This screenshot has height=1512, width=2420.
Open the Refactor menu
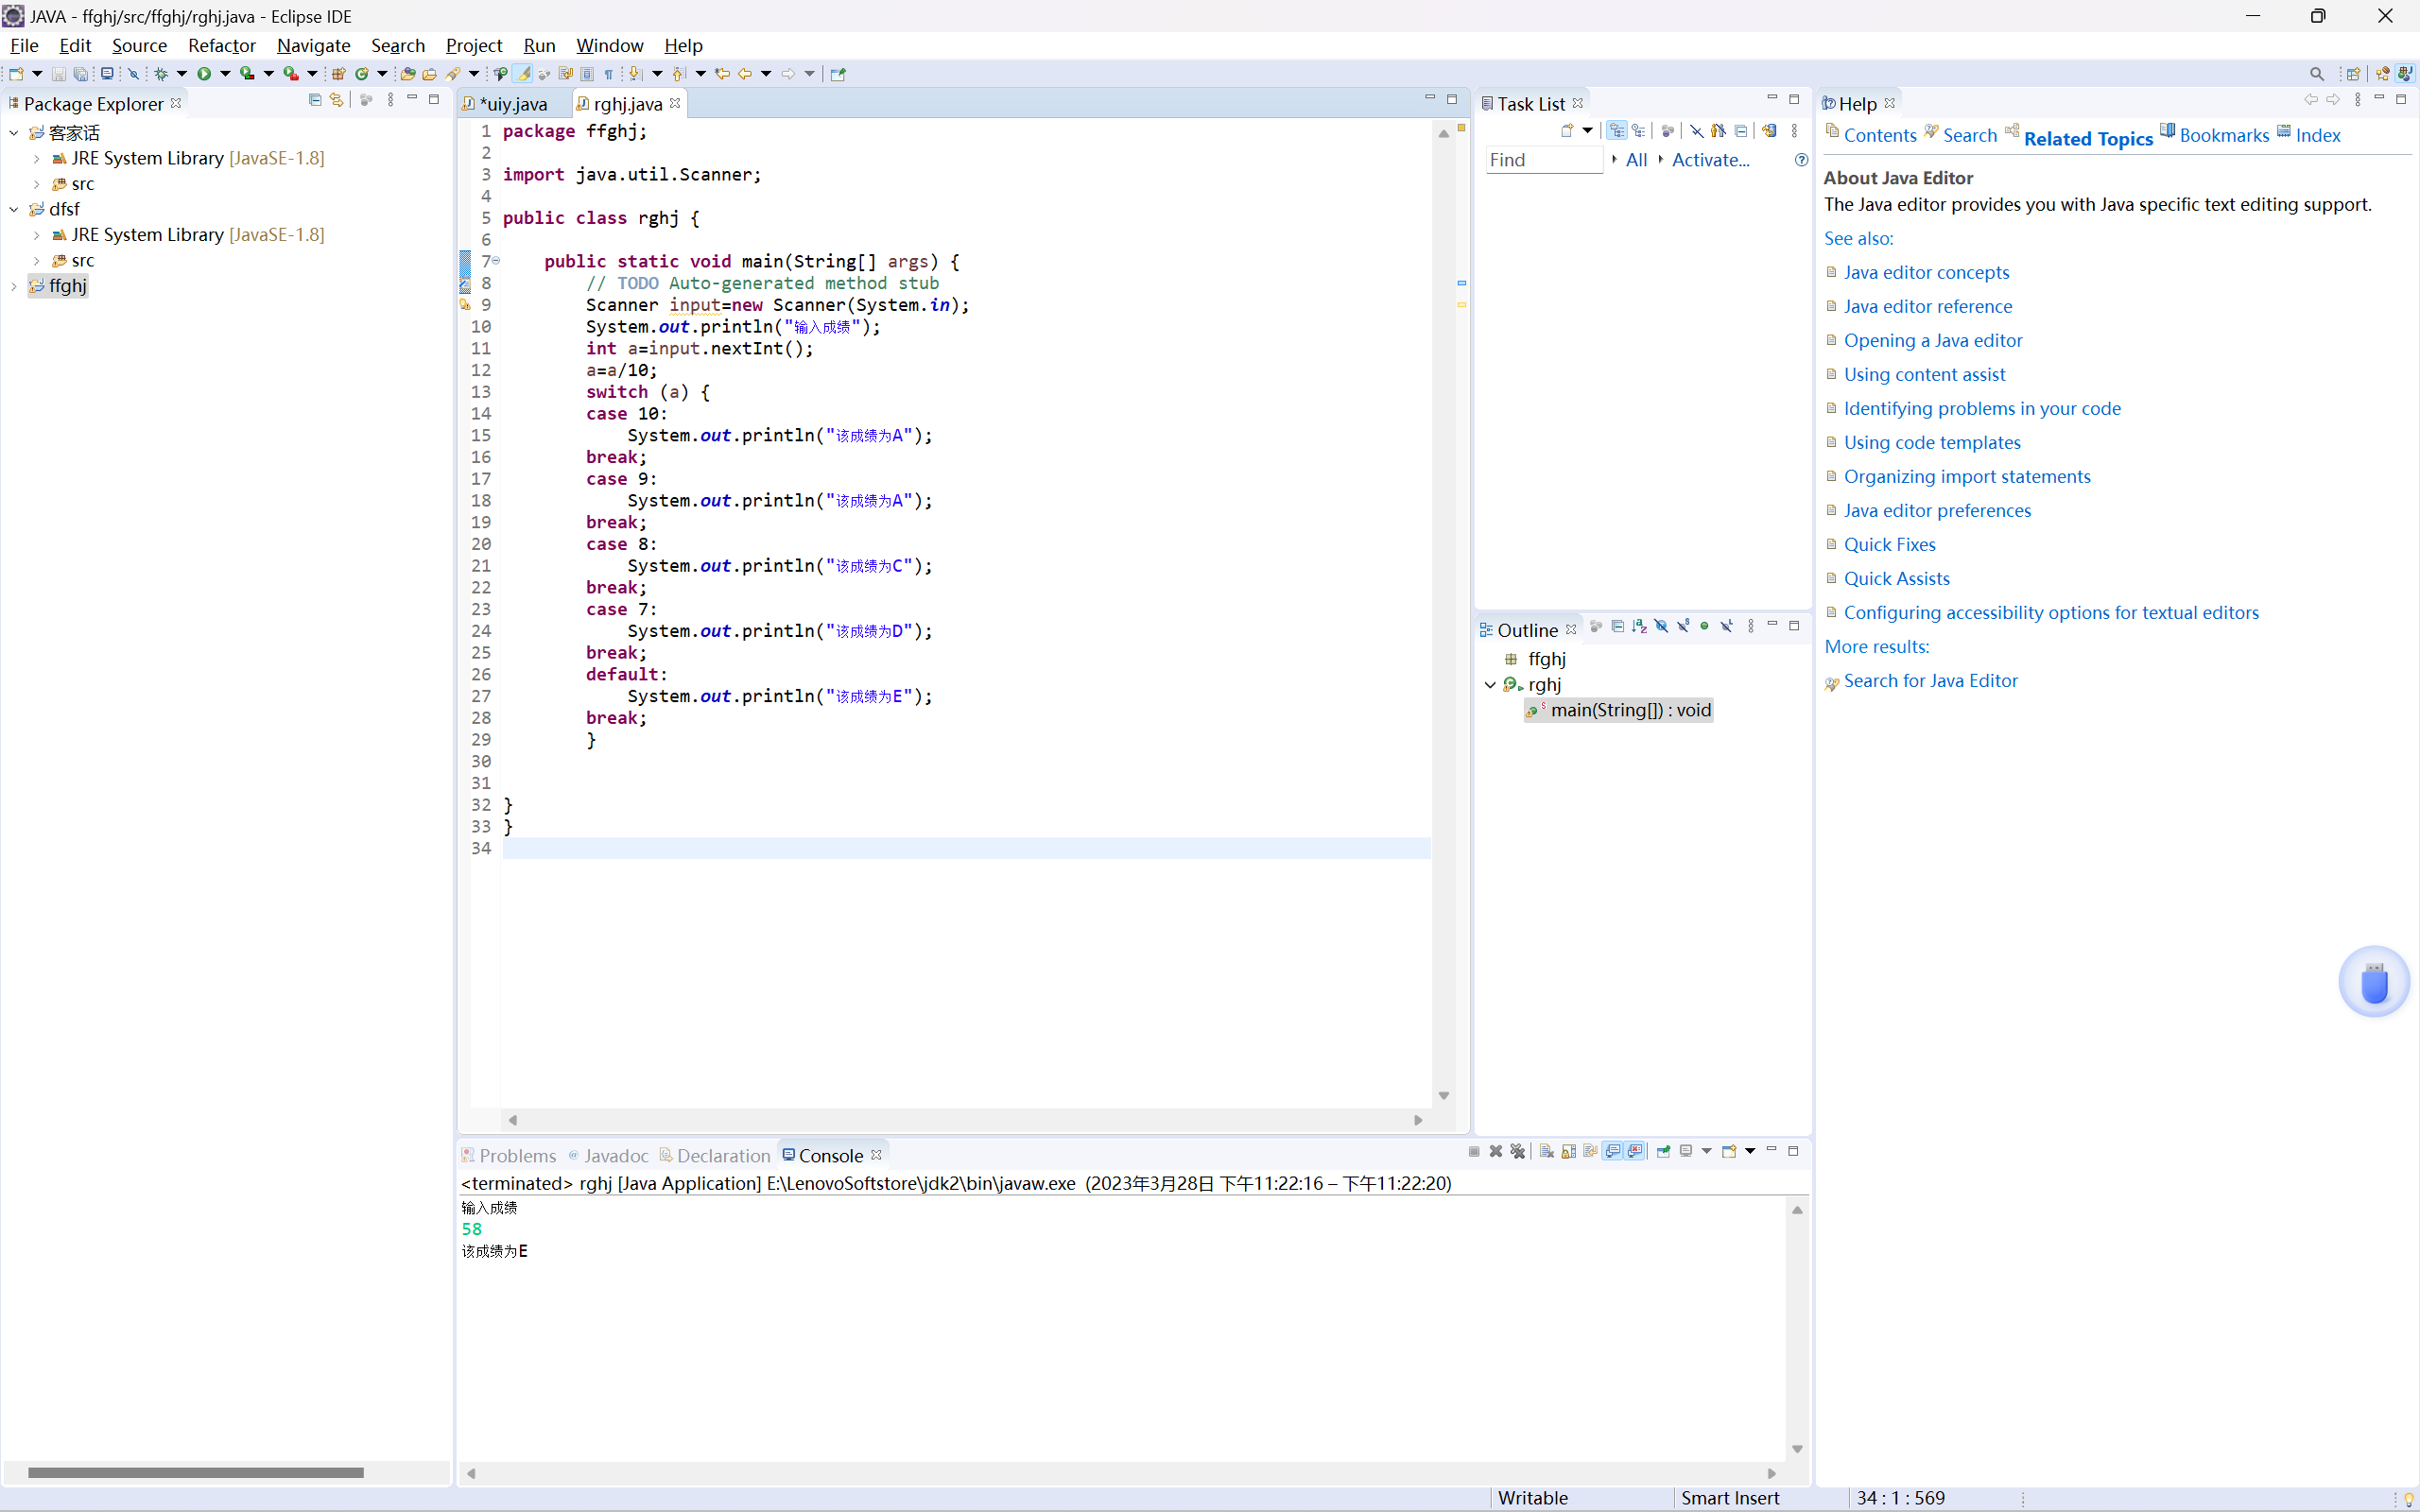click(x=221, y=45)
